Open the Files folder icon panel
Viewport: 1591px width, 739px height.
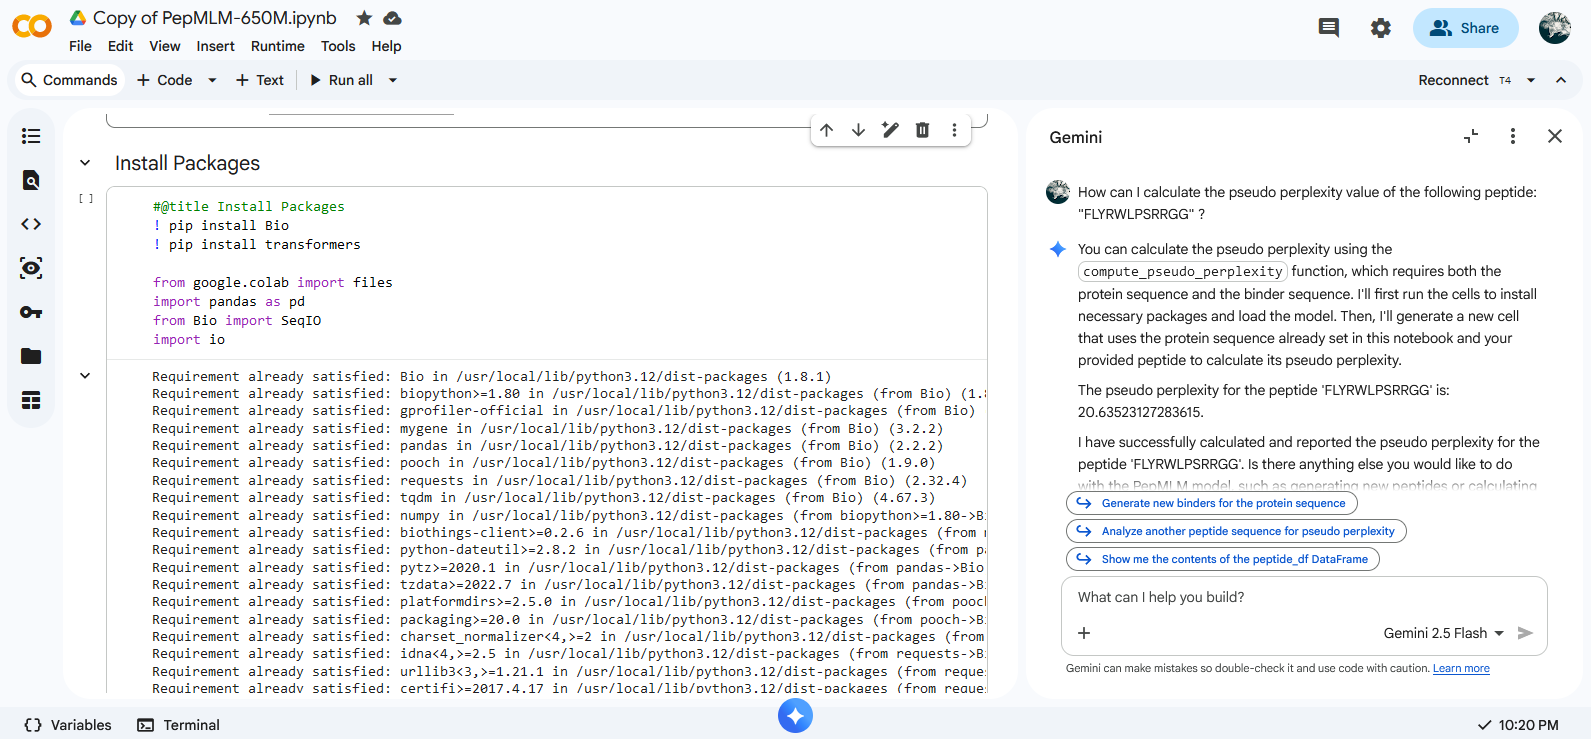[31, 356]
